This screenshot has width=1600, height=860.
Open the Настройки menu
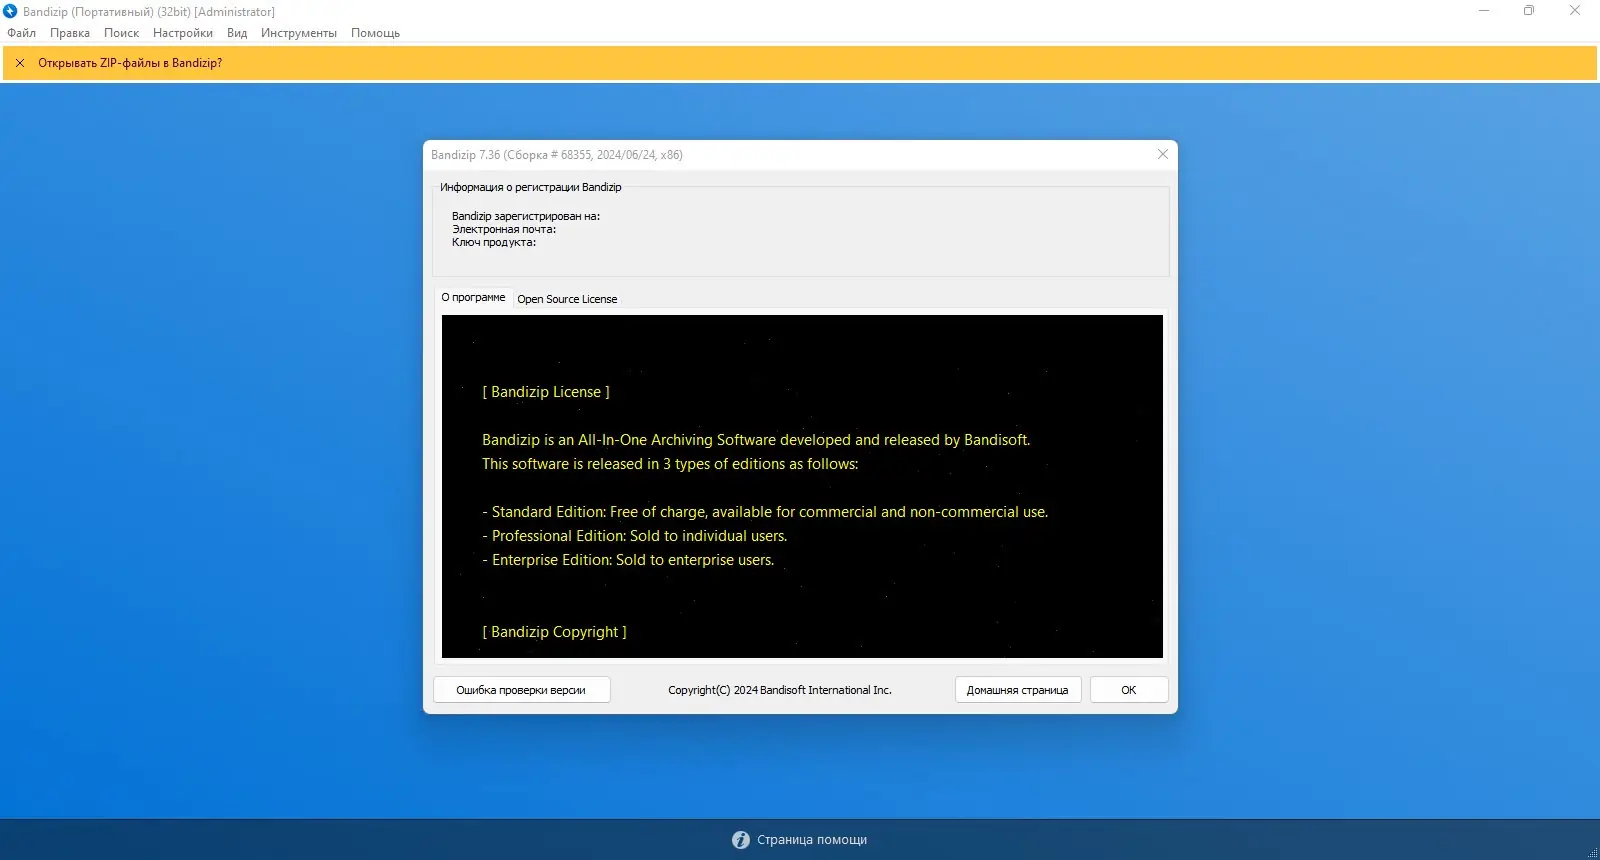[x=183, y=33]
